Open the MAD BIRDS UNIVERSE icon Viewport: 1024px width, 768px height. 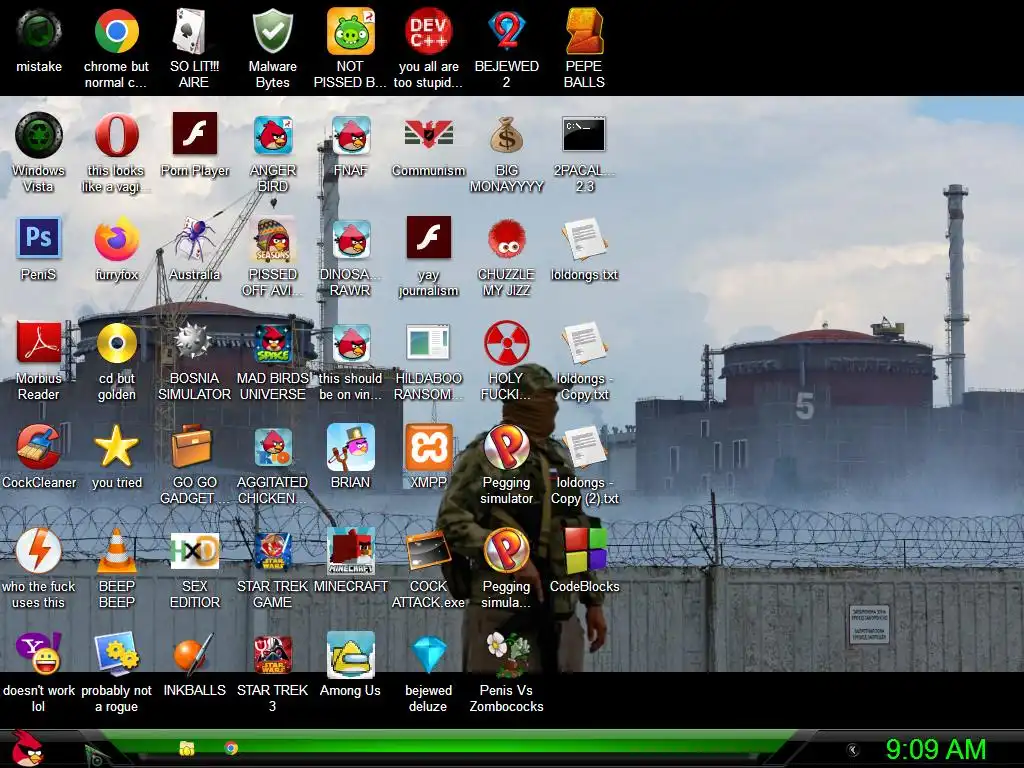coord(272,343)
